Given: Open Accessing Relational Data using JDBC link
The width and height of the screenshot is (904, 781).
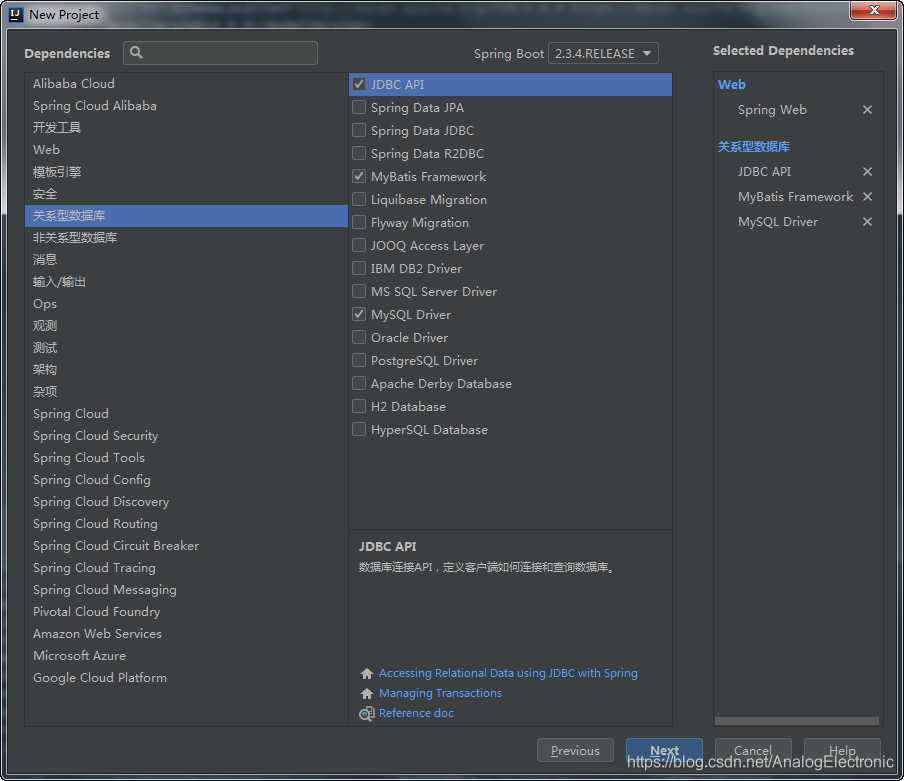Looking at the screenshot, I should point(508,673).
